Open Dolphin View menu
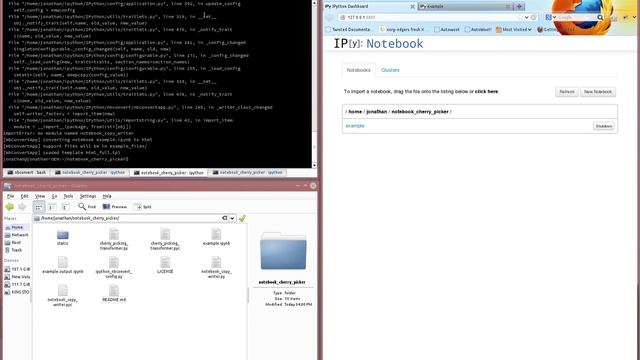 (40, 196)
